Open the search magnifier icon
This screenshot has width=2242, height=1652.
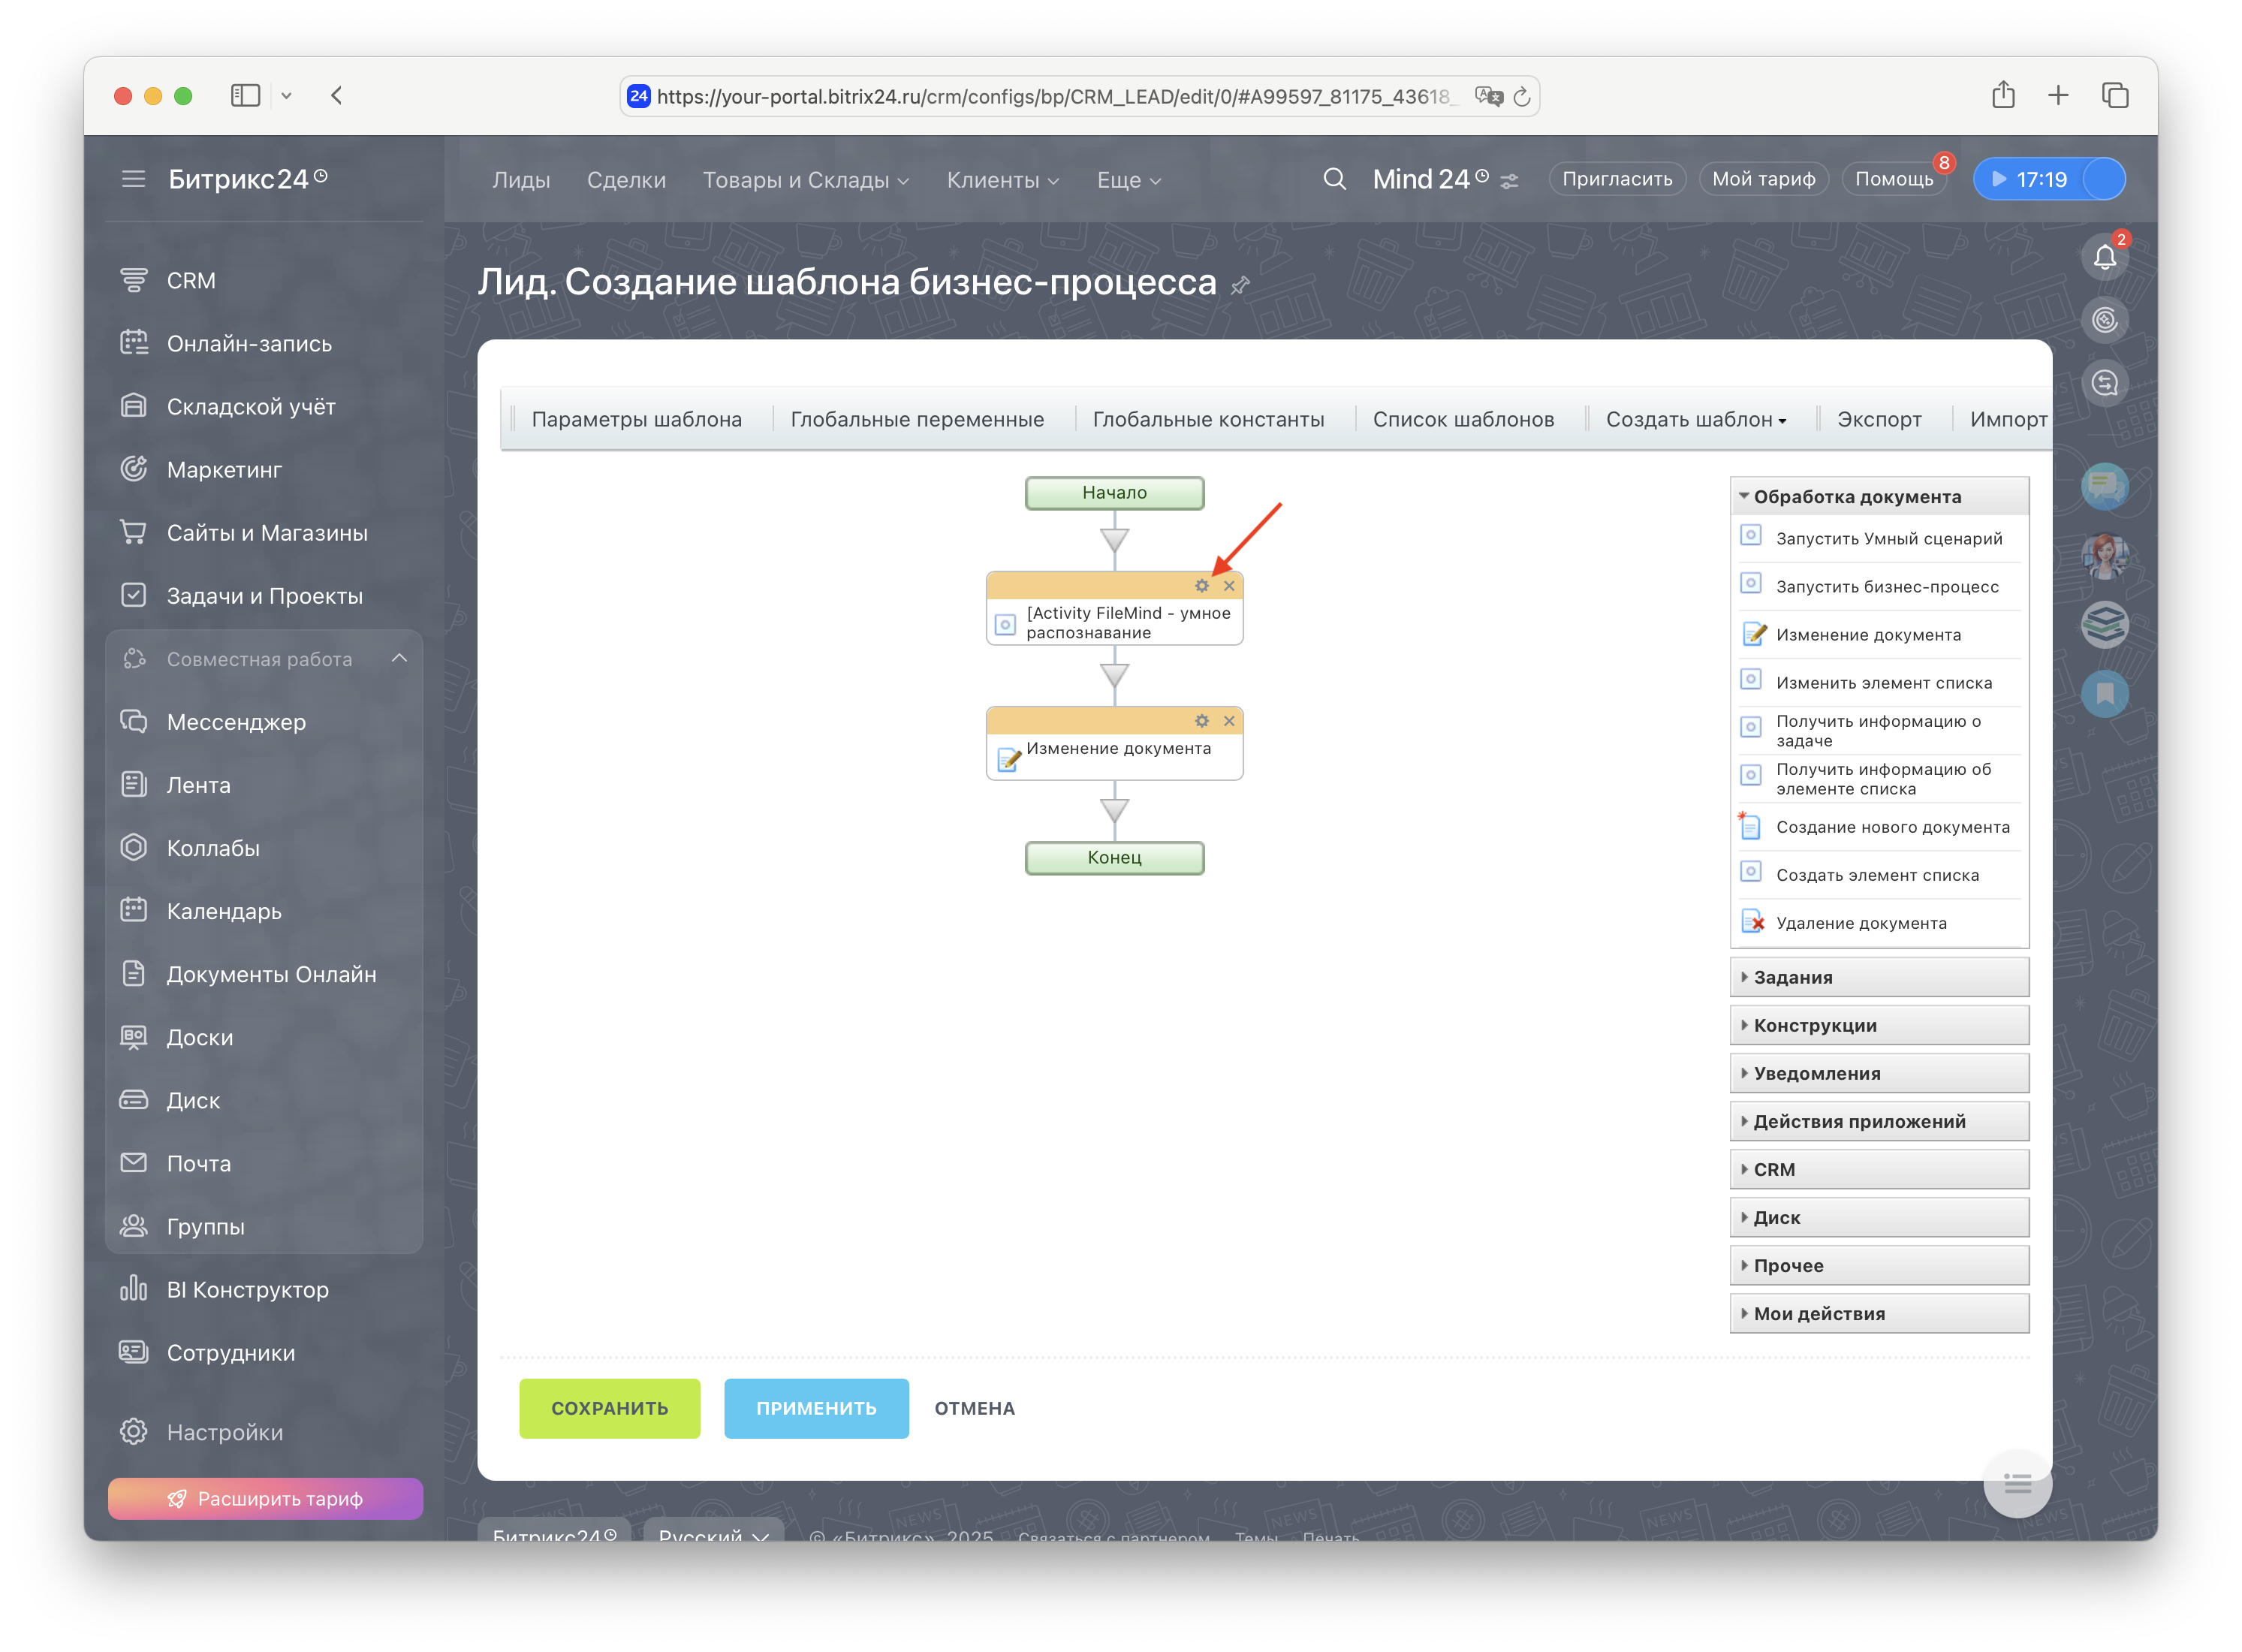1334,179
